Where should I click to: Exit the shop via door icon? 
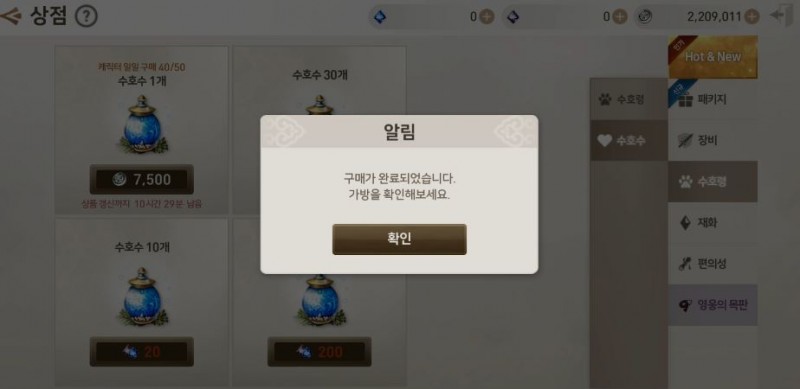[783, 16]
